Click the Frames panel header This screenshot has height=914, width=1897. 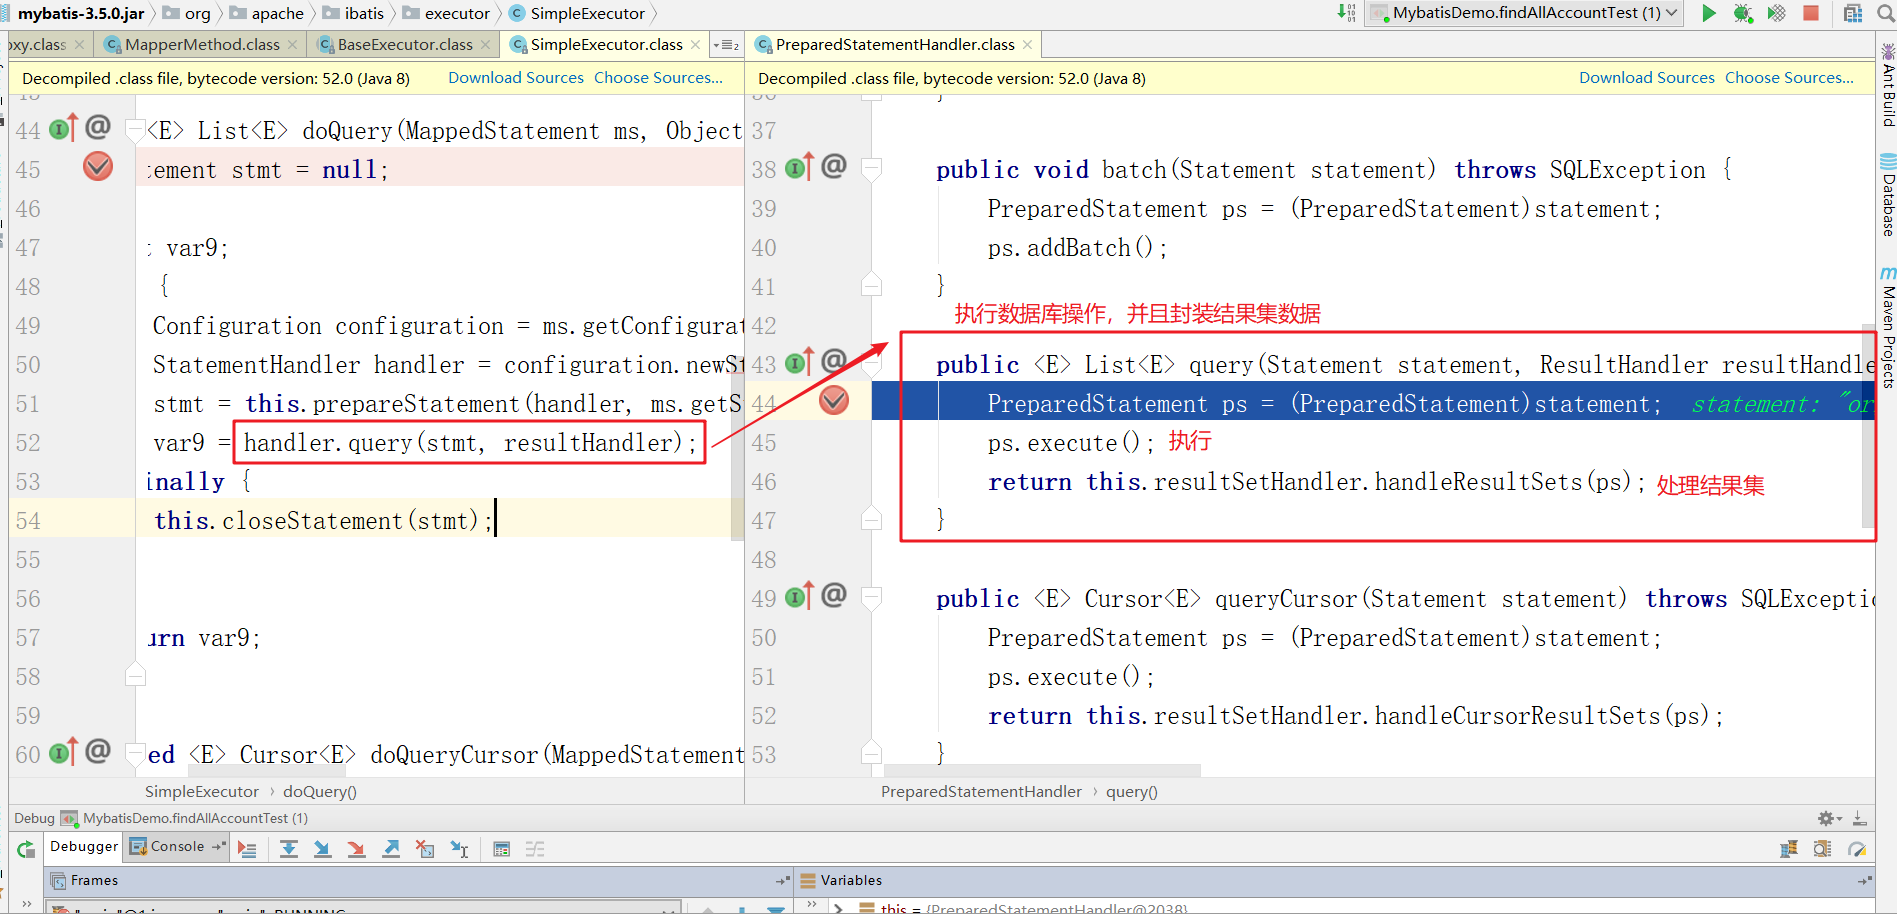(419, 881)
